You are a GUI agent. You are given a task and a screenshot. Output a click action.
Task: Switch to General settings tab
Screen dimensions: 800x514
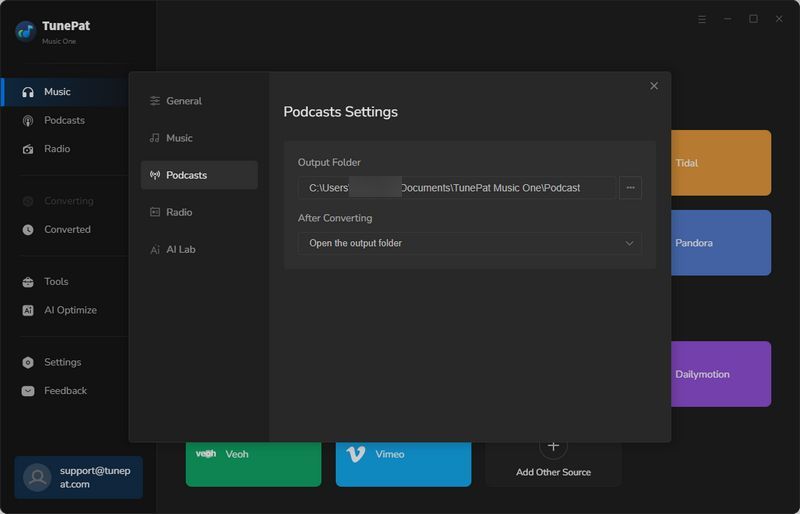[x=184, y=101]
